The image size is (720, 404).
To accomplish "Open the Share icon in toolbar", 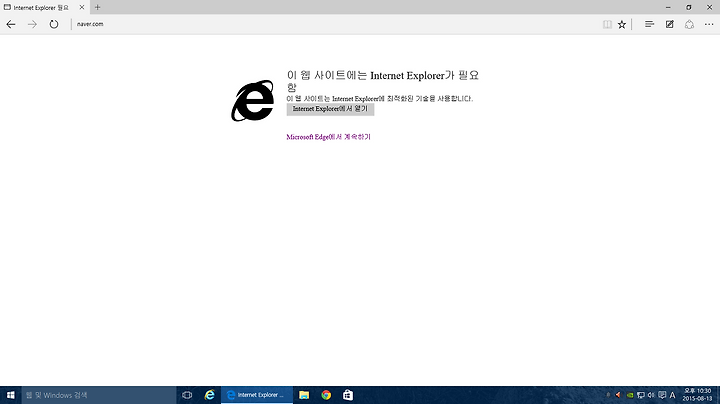I will click(x=689, y=24).
